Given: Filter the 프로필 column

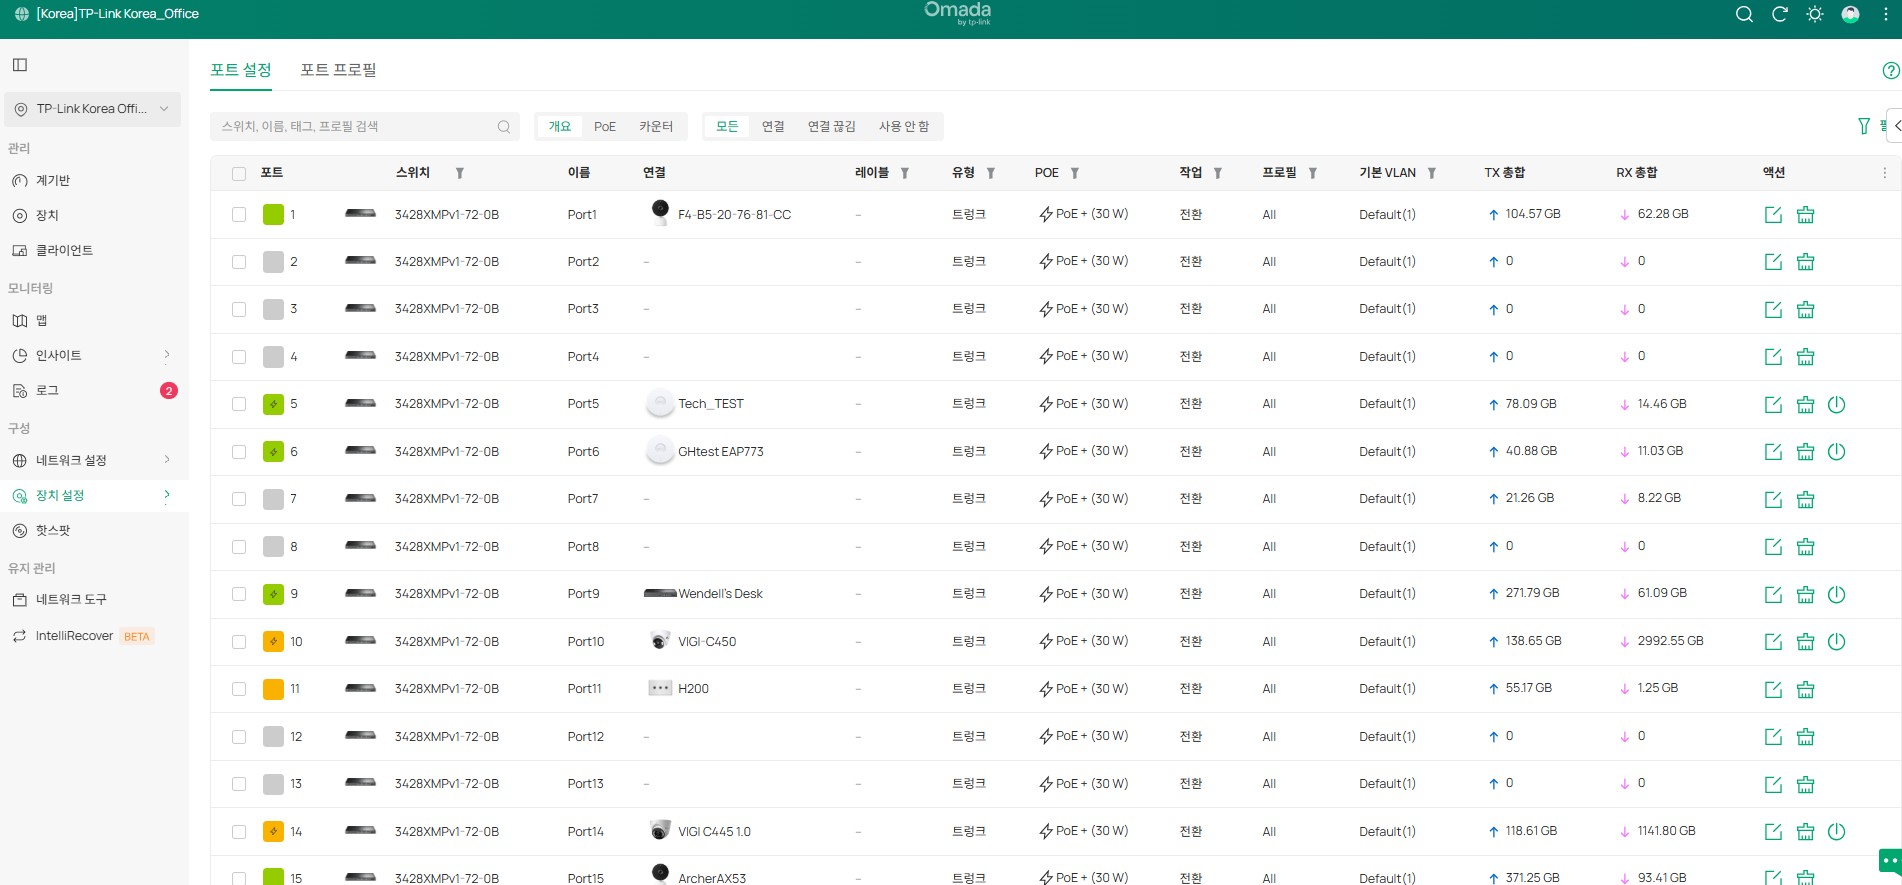Looking at the screenshot, I should pos(1312,173).
